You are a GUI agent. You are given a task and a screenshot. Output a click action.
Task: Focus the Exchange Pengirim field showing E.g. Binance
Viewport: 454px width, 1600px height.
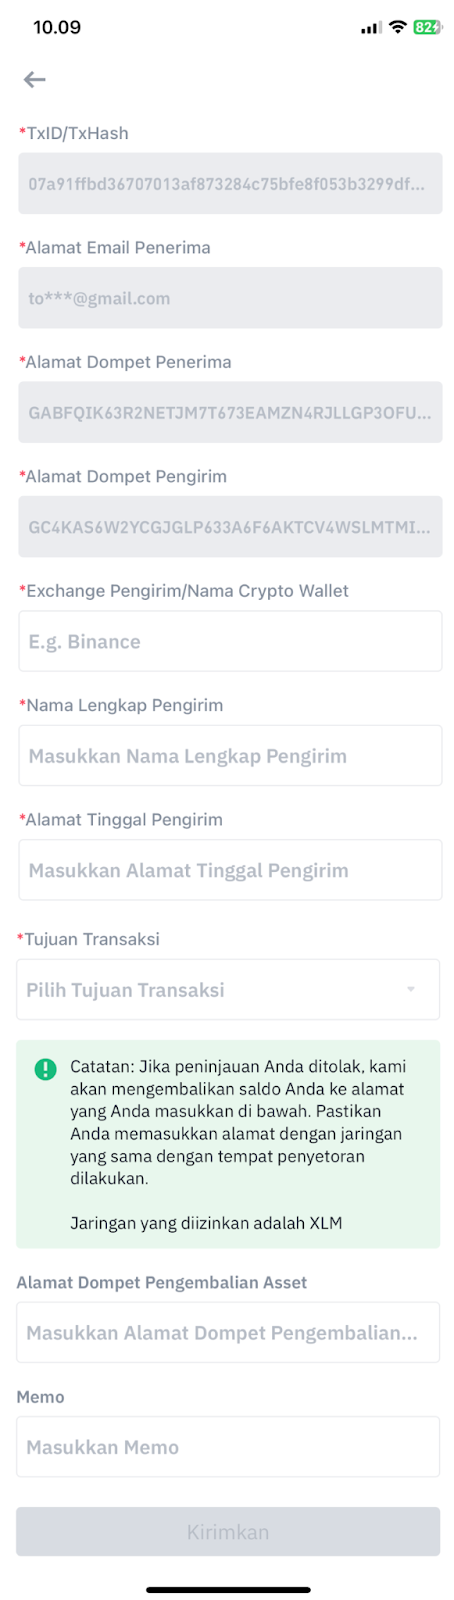pos(230,641)
